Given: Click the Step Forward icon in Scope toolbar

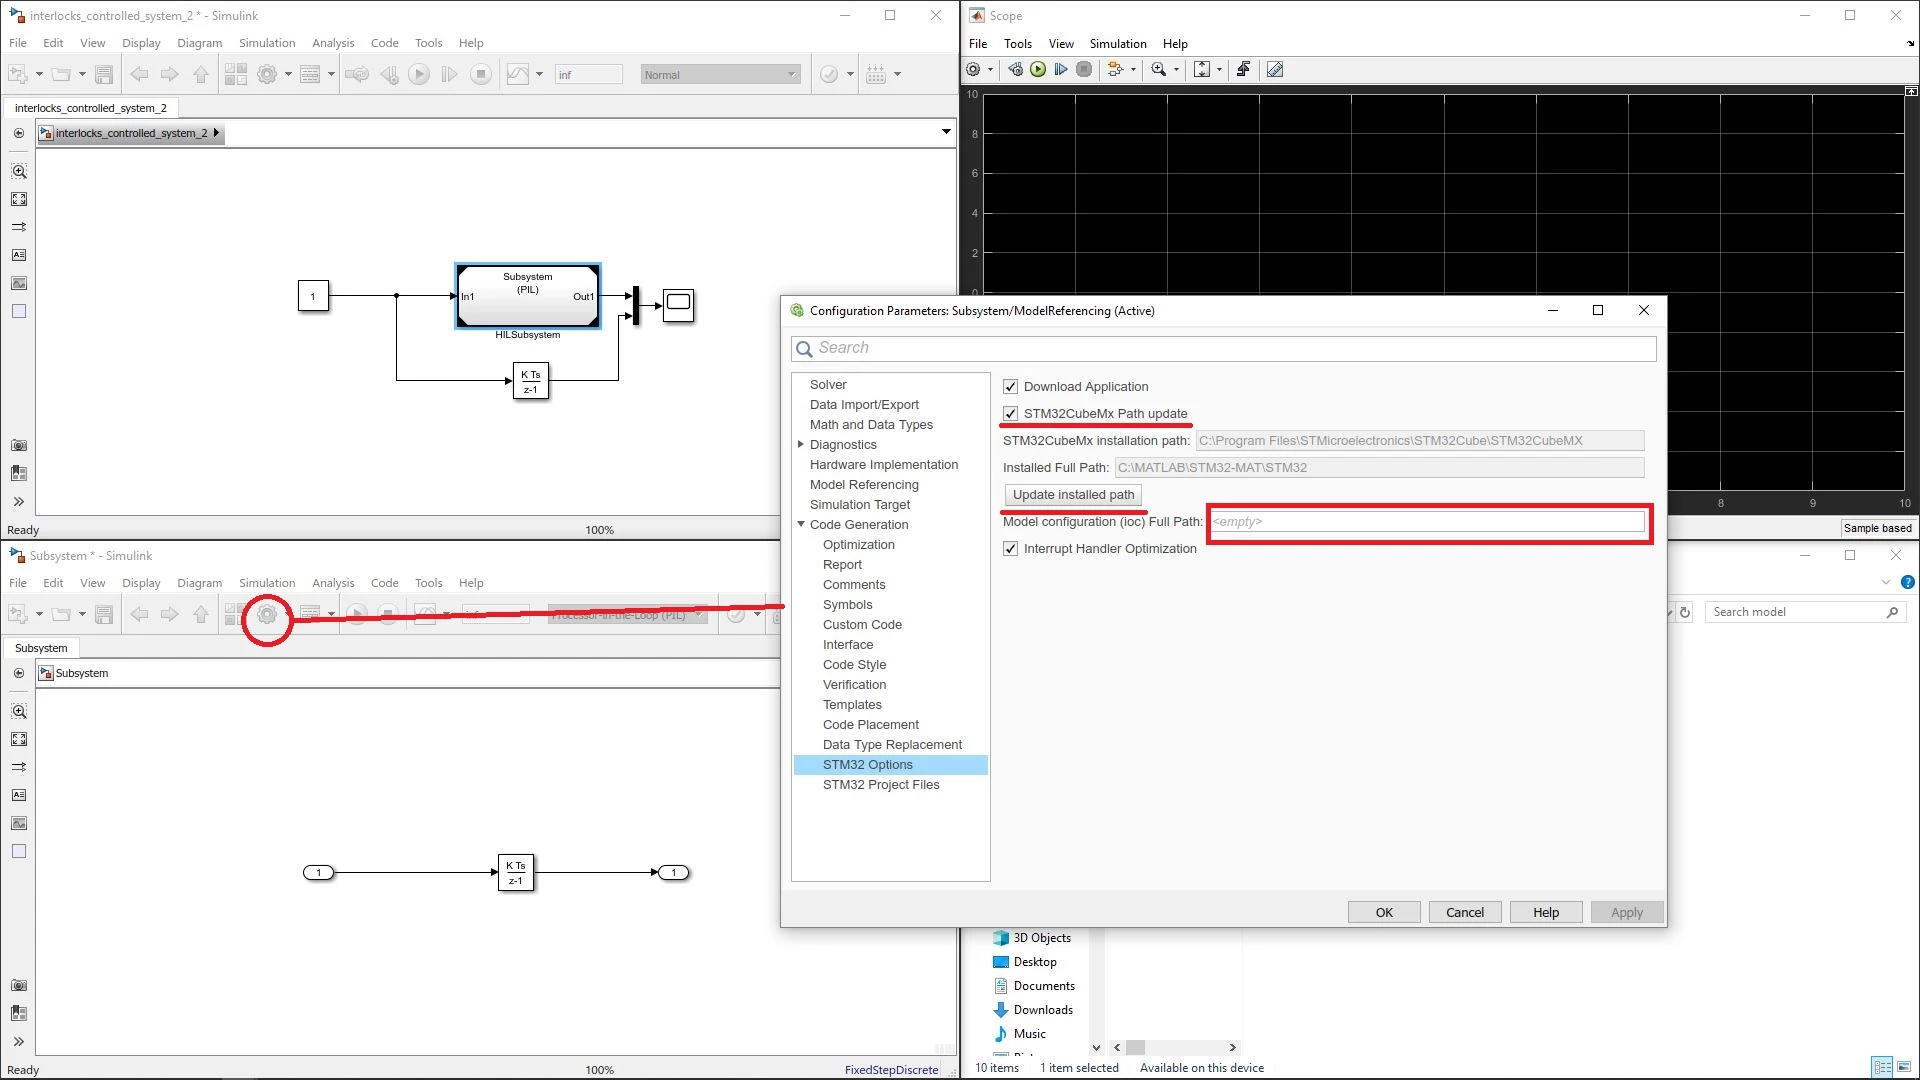Looking at the screenshot, I should coord(1060,69).
